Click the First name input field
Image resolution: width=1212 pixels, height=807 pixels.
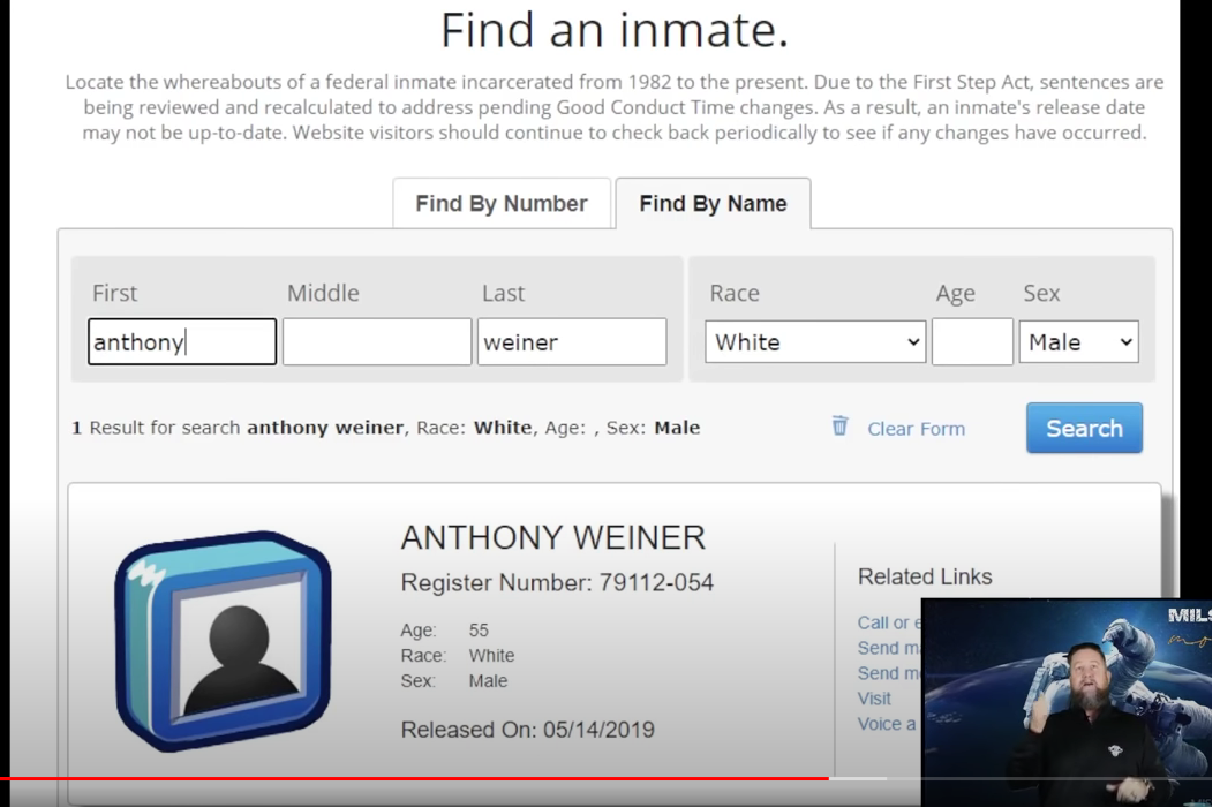(182, 342)
